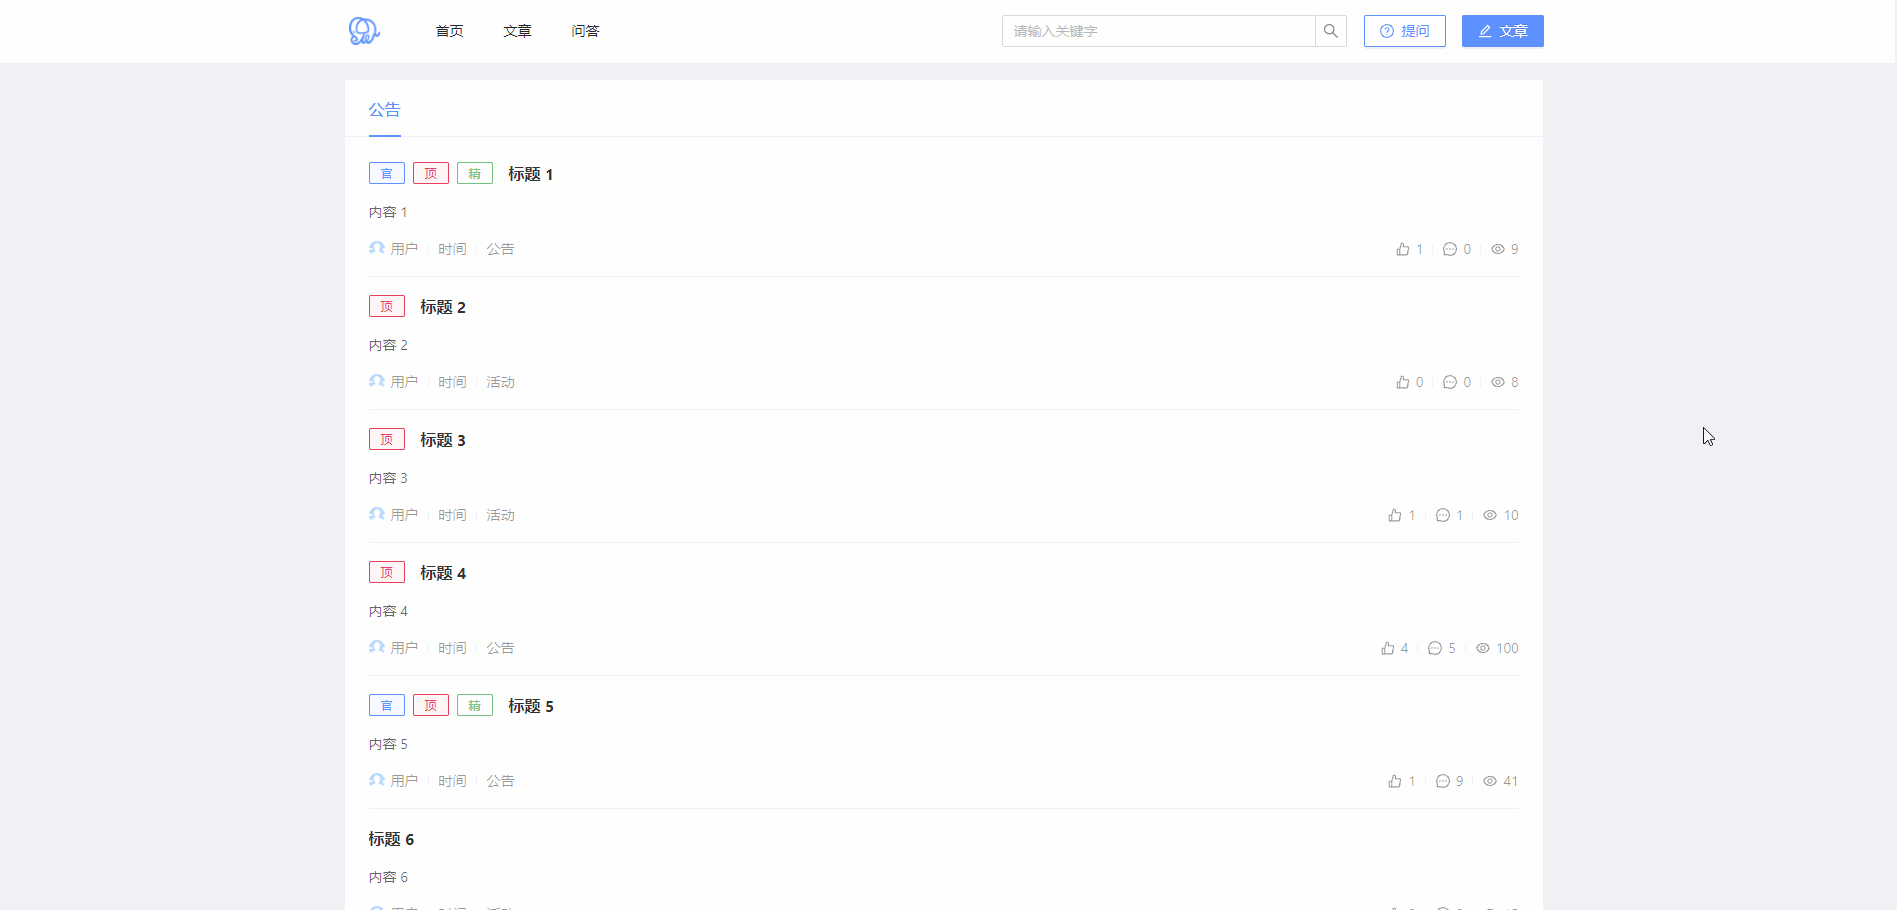Click the blue 官 tag on 标题 1

(387, 173)
